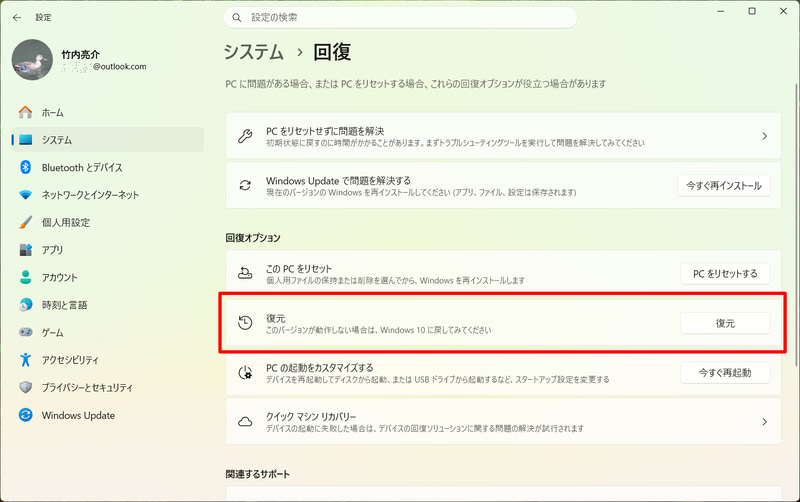800x502 pixels.
Task: Click システム in the breadcrumb
Action: [254, 53]
